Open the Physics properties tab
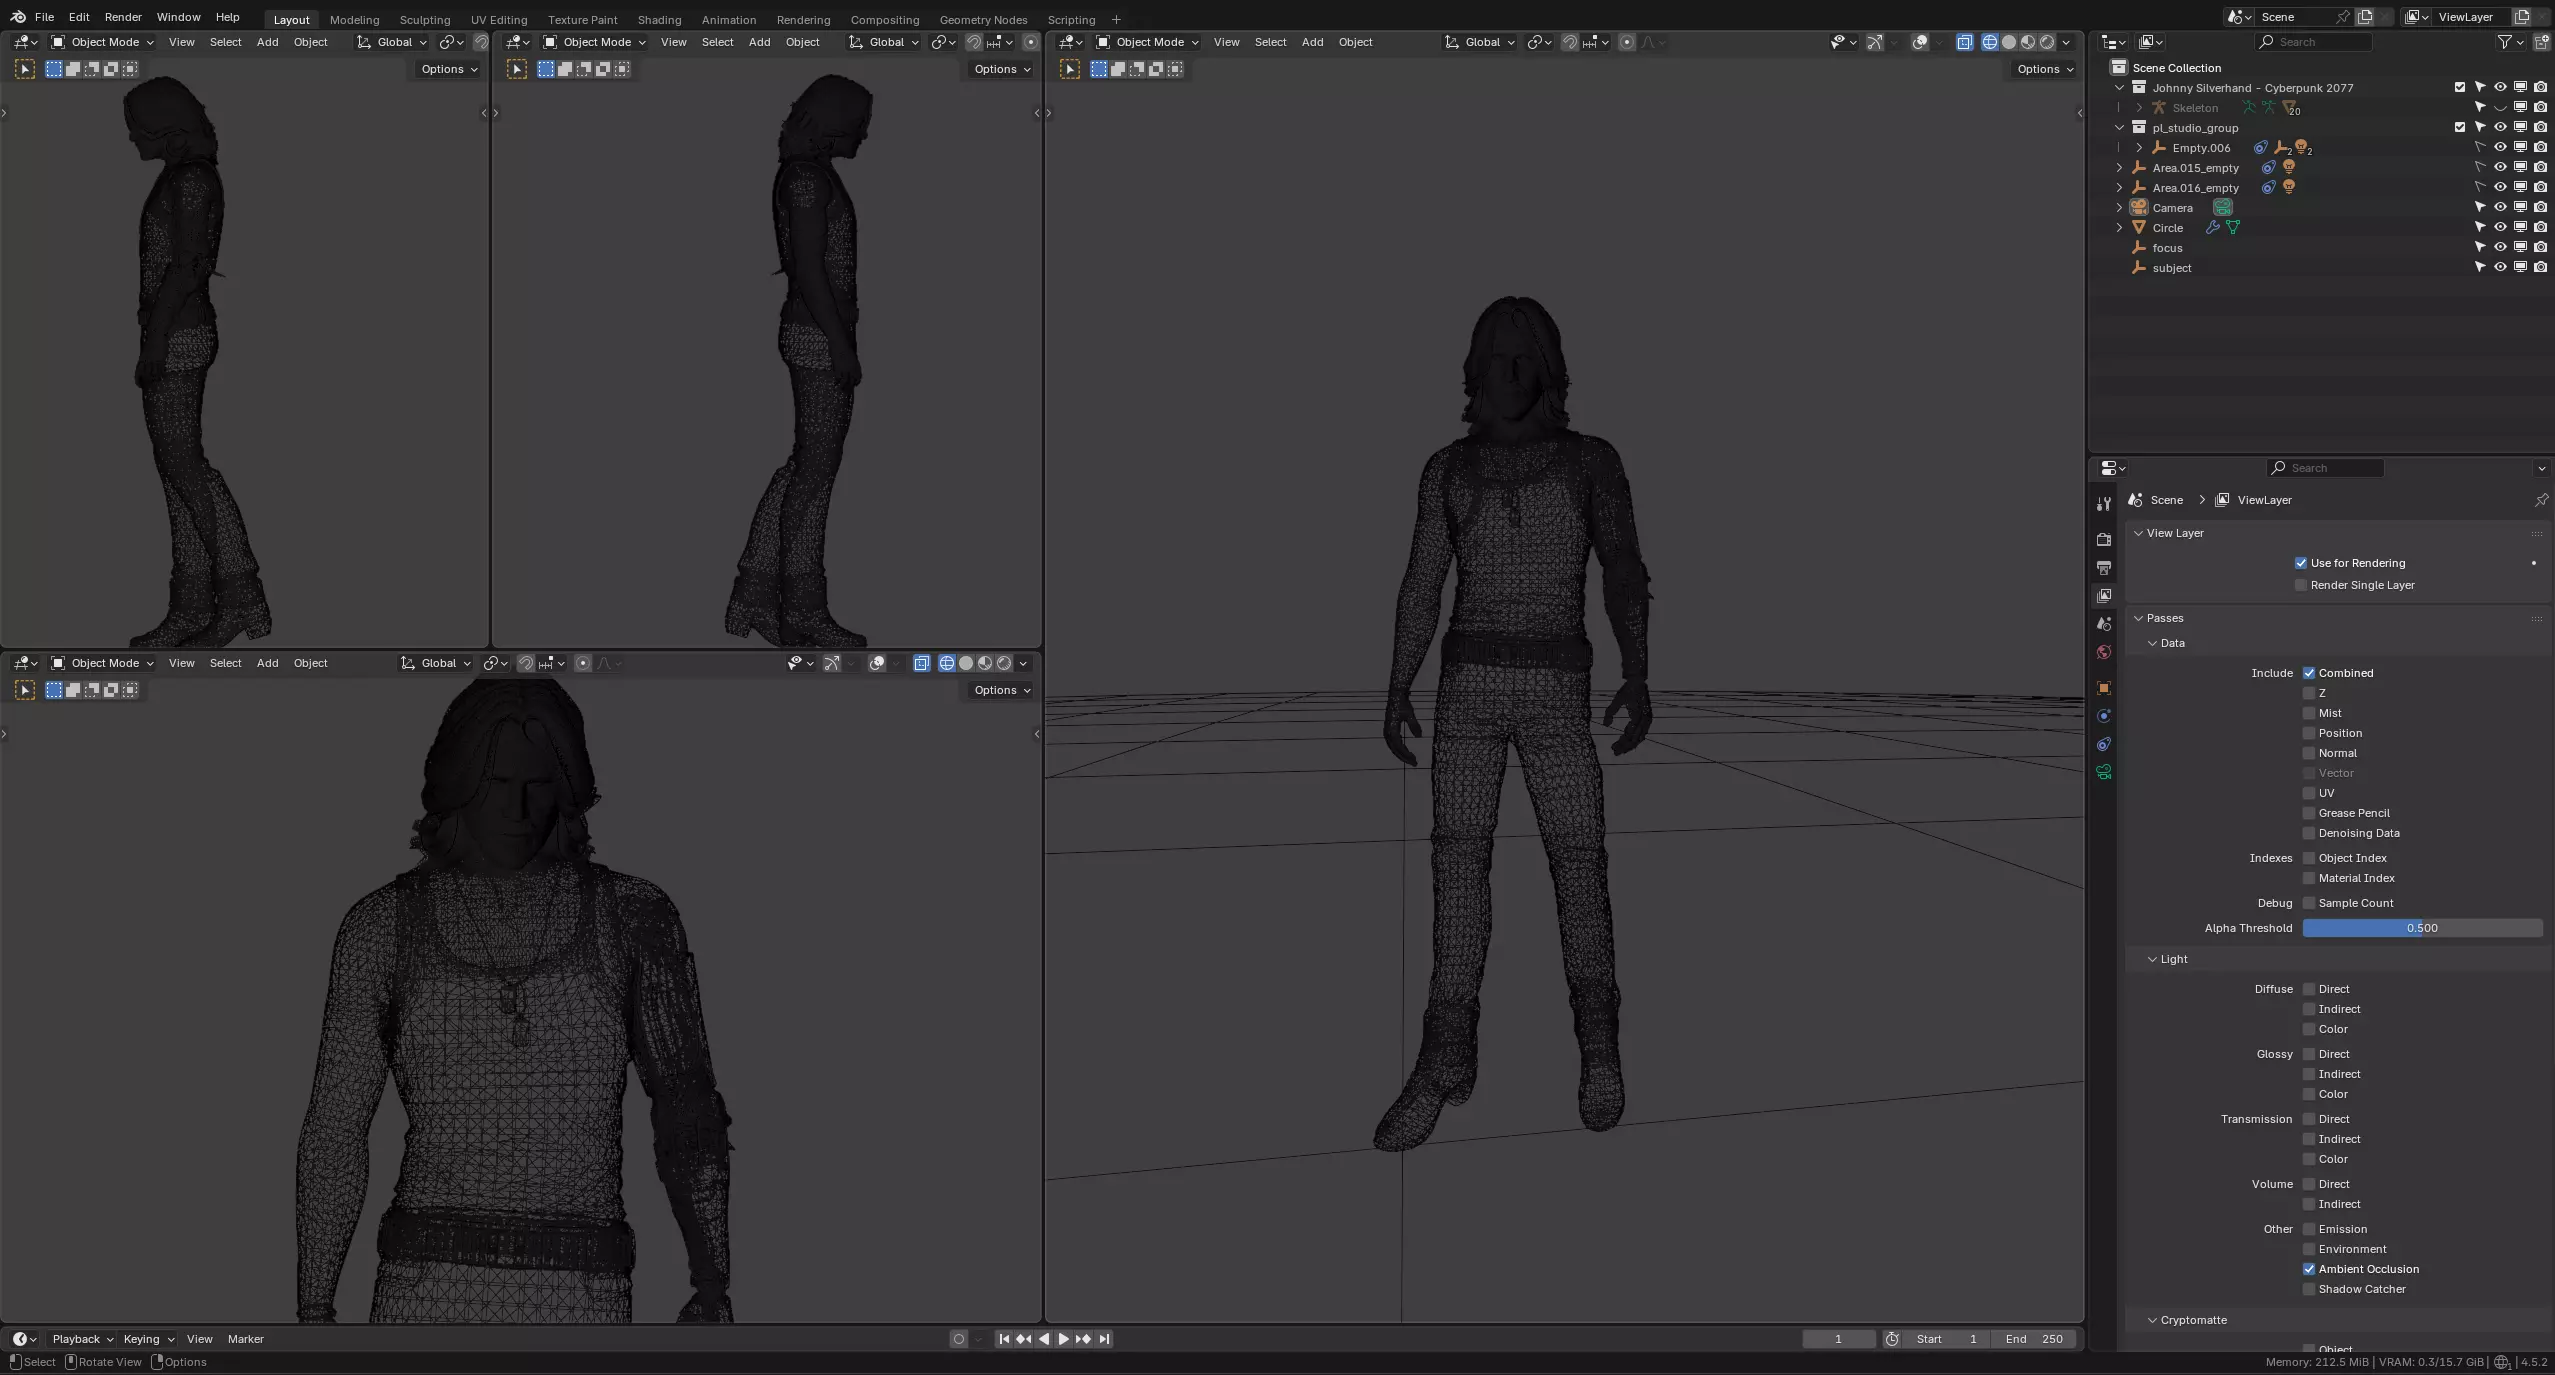This screenshot has width=2555, height=1375. [x=2104, y=716]
